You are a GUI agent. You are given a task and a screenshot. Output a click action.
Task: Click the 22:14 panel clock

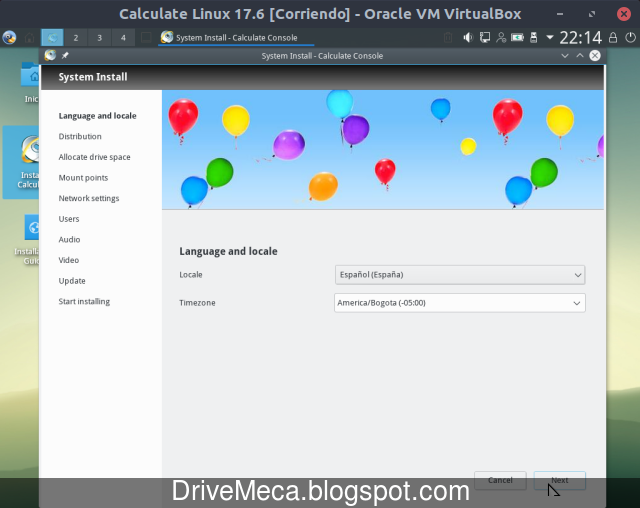point(580,38)
